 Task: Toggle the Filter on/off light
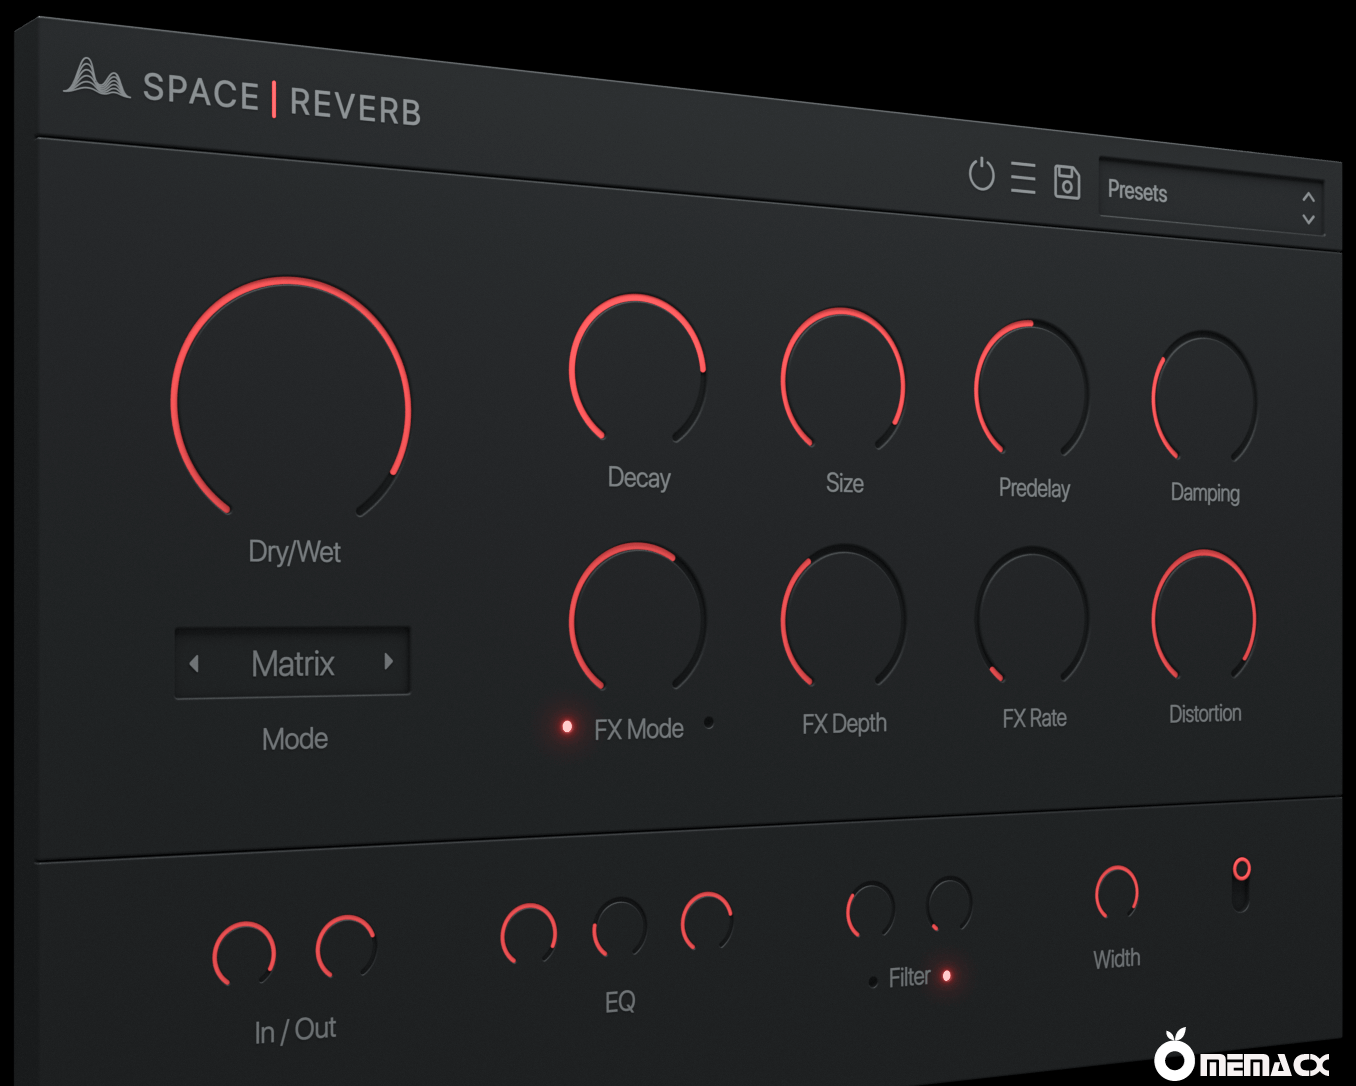[947, 976]
